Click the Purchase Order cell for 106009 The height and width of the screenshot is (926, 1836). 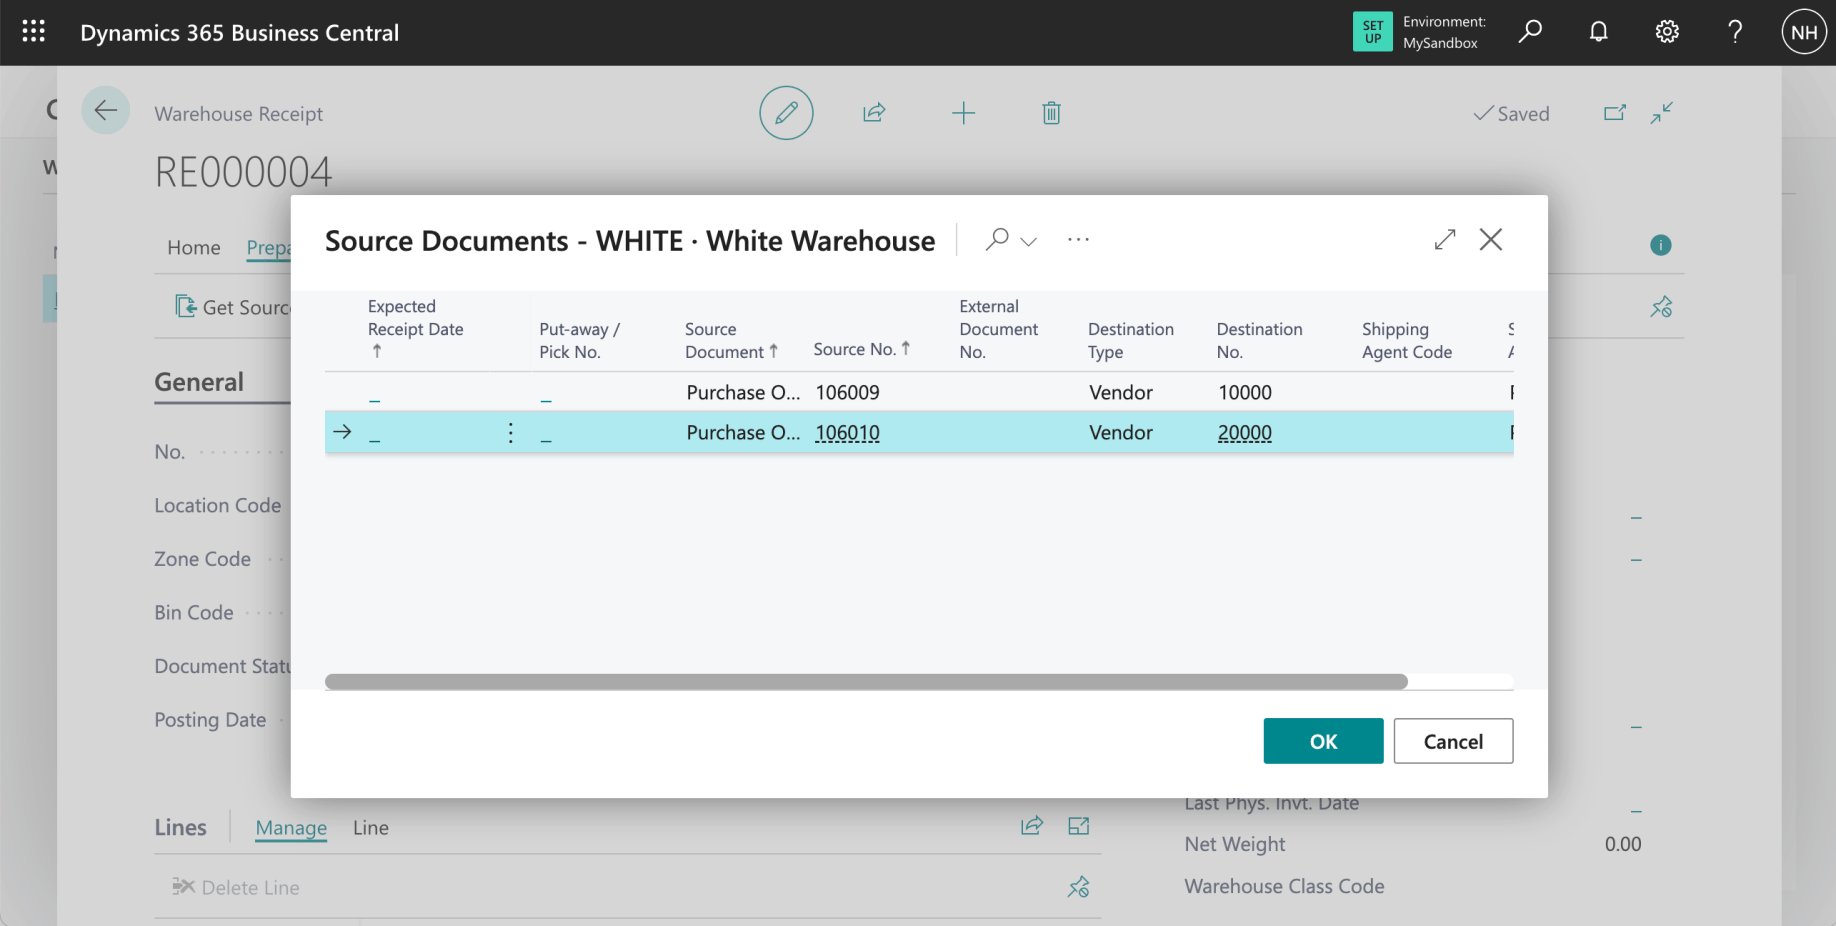743,392
